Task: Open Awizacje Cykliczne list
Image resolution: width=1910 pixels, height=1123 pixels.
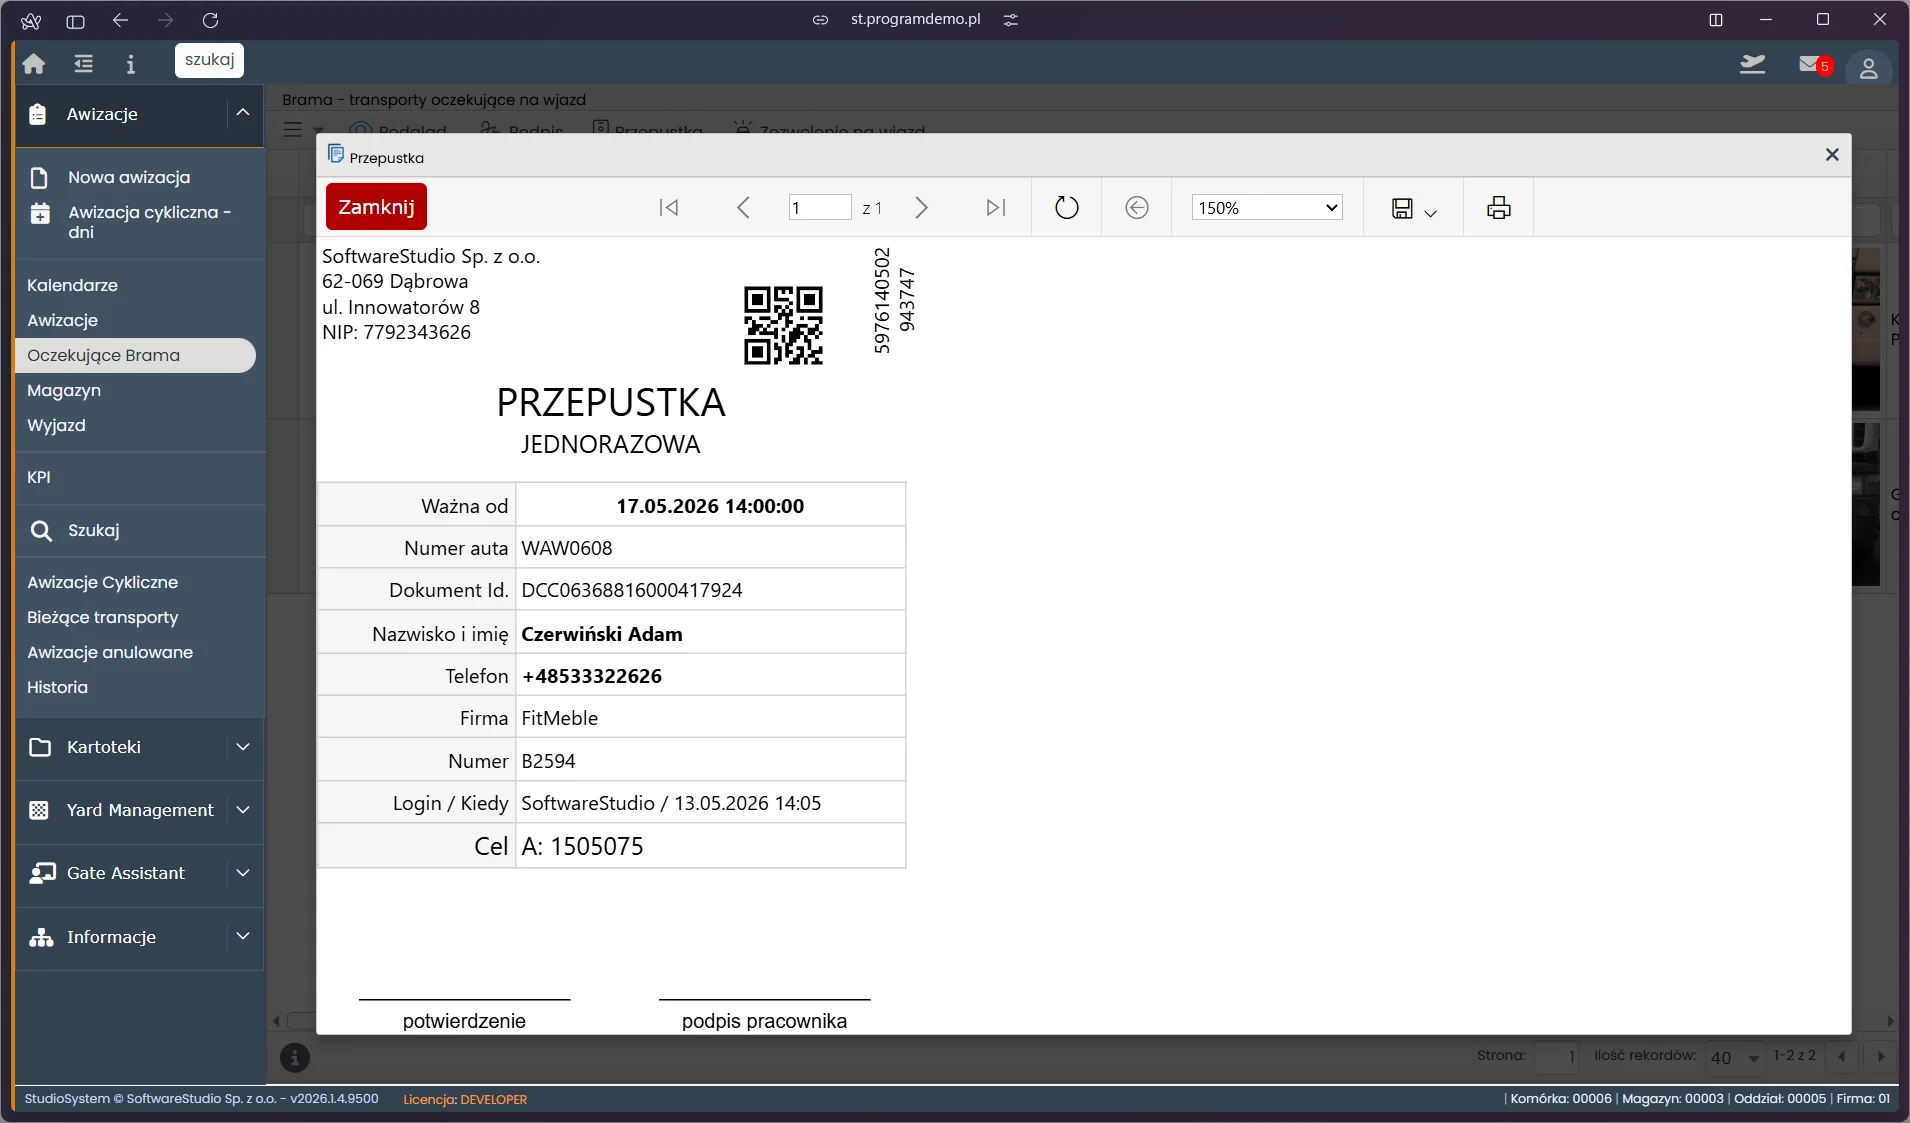Action: coord(102,582)
